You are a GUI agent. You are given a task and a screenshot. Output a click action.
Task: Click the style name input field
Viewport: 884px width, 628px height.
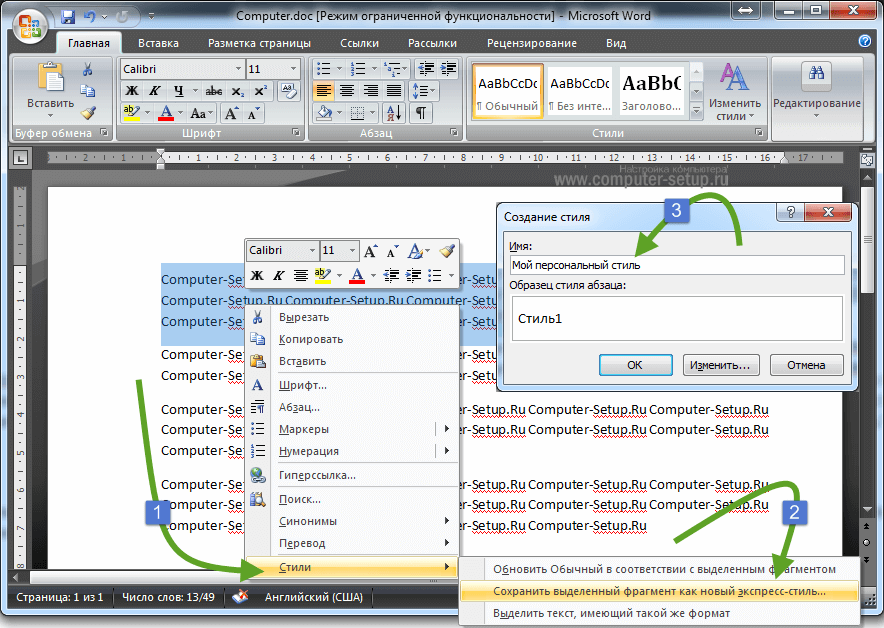[677, 265]
